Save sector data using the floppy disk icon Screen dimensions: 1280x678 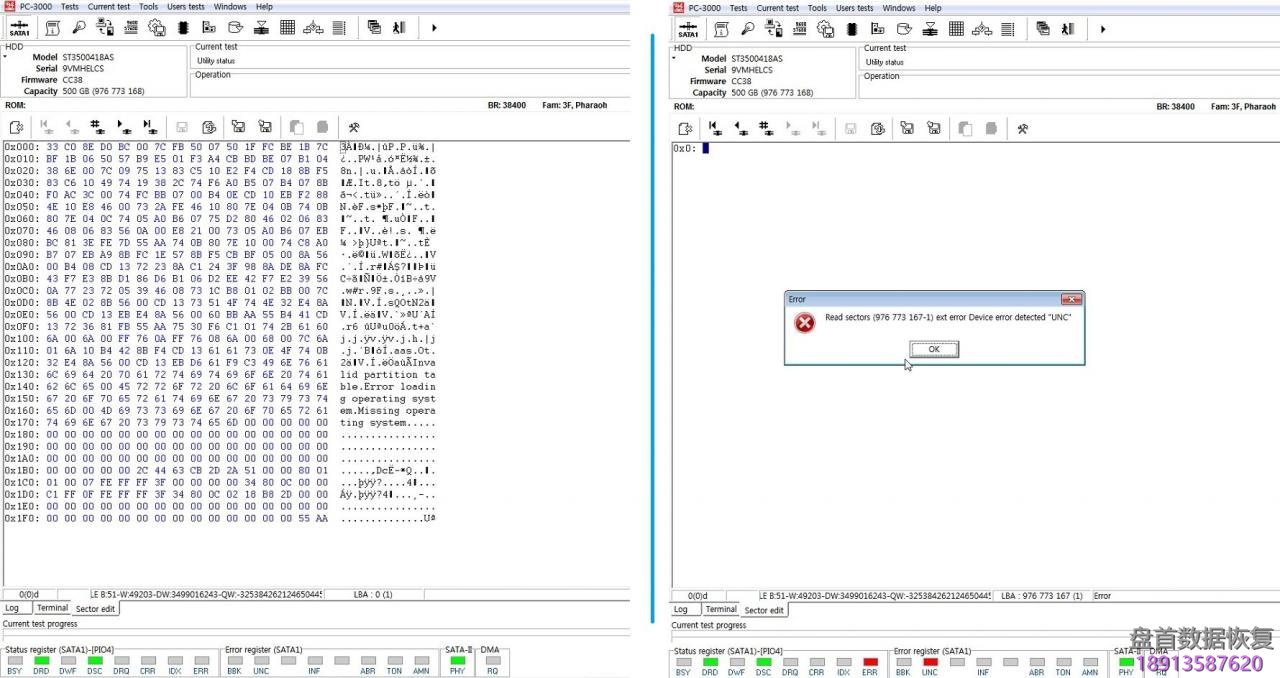182,127
